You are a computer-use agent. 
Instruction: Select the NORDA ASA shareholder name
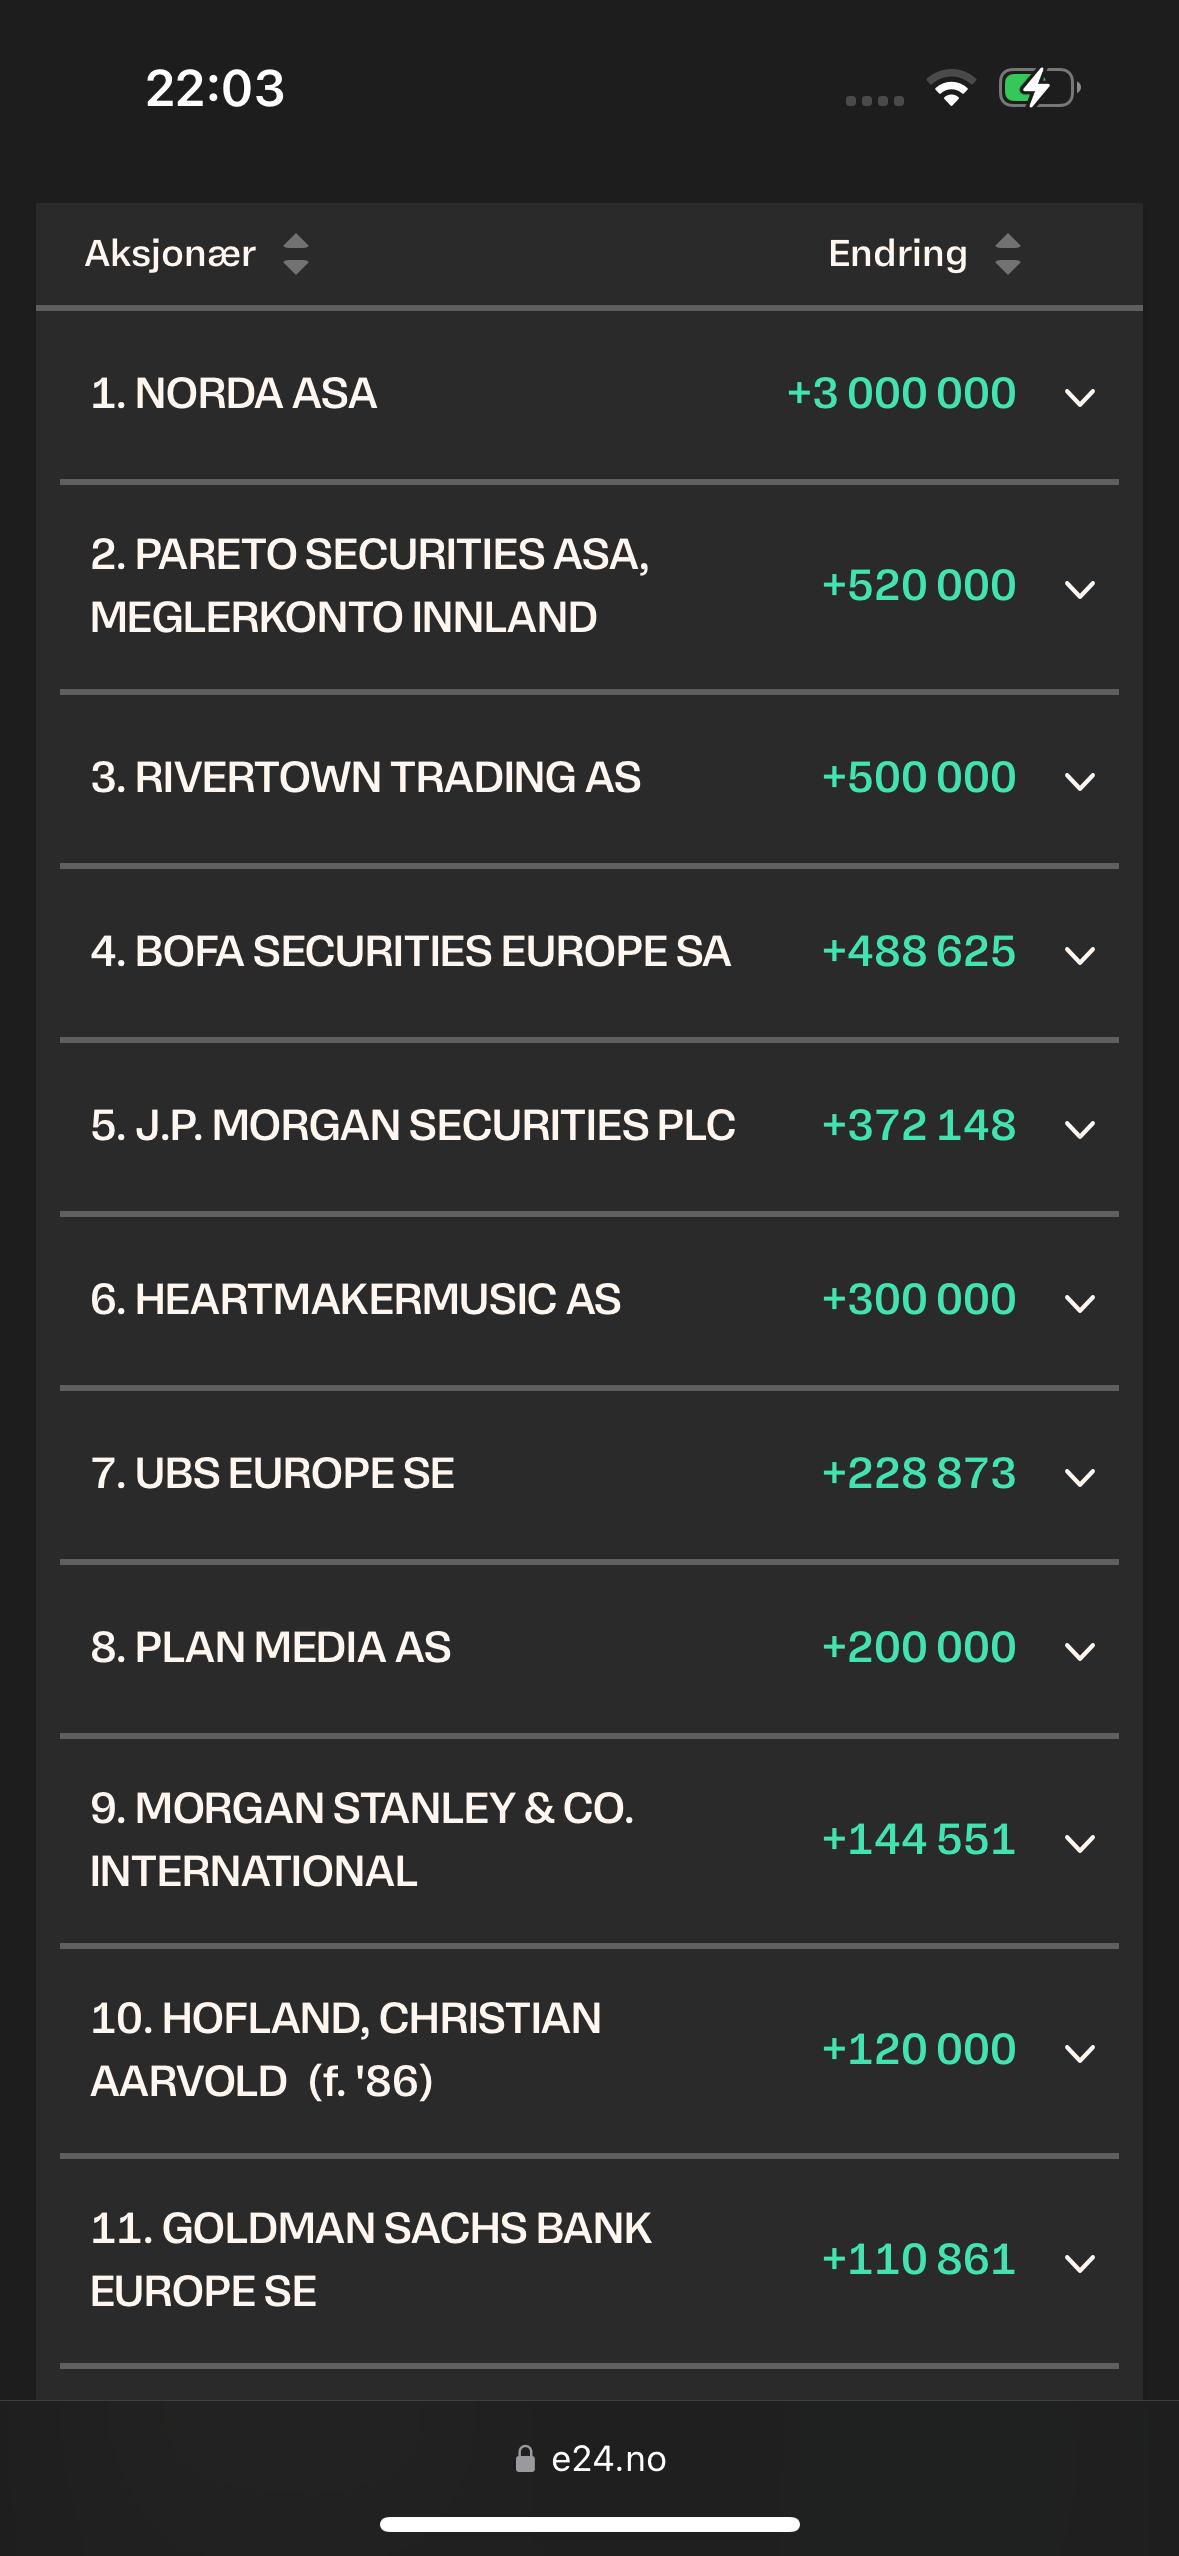click(x=234, y=393)
